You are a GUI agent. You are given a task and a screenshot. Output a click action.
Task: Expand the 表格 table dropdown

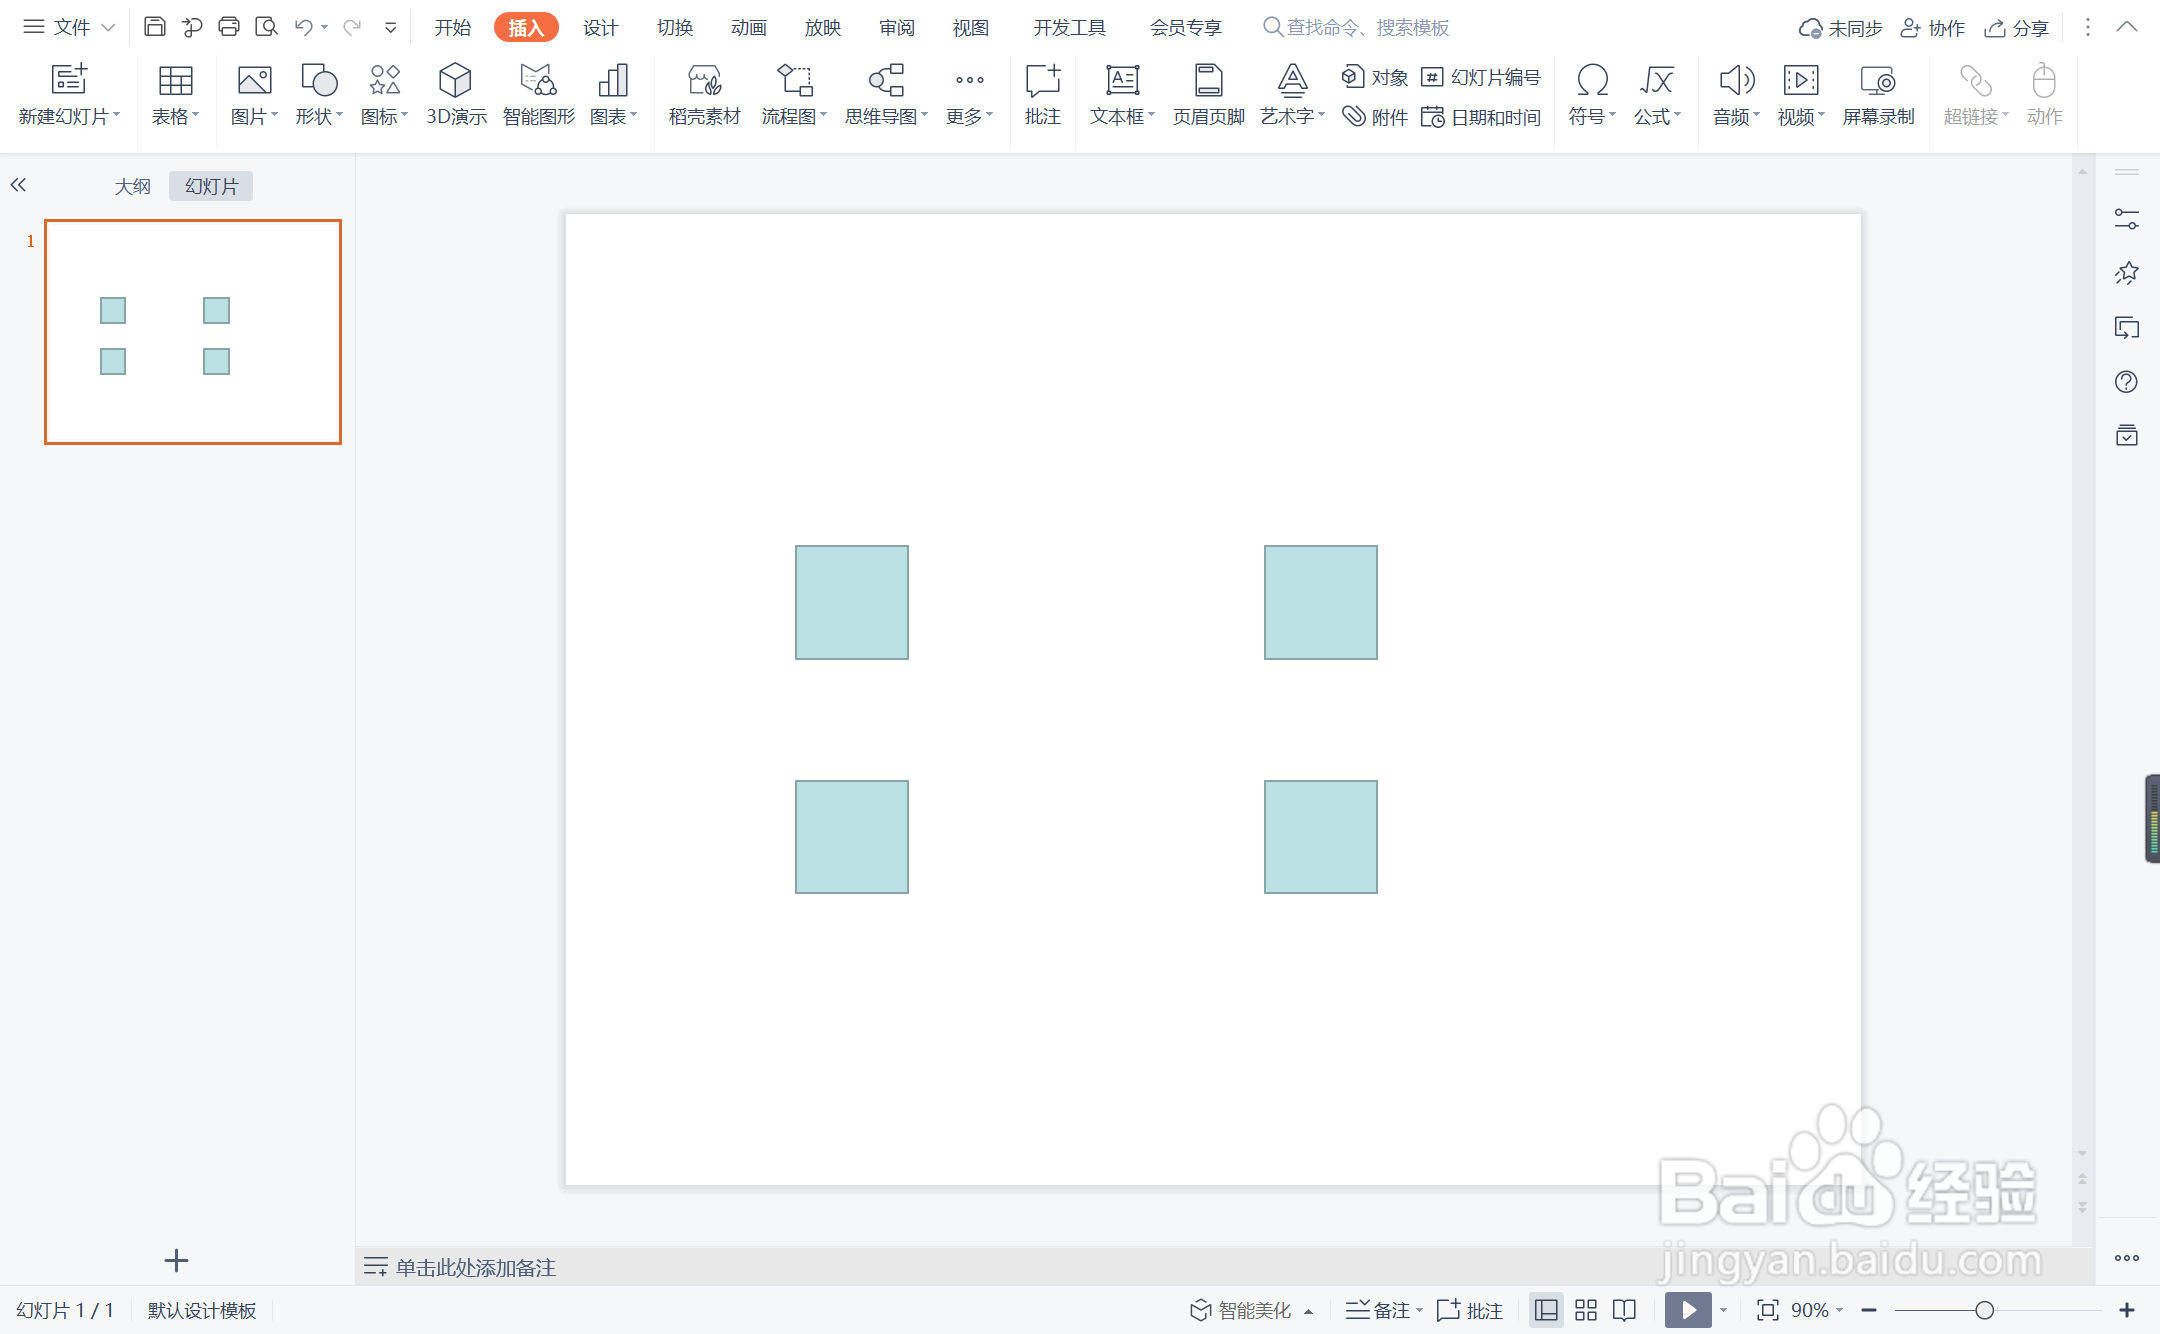pos(175,116)
